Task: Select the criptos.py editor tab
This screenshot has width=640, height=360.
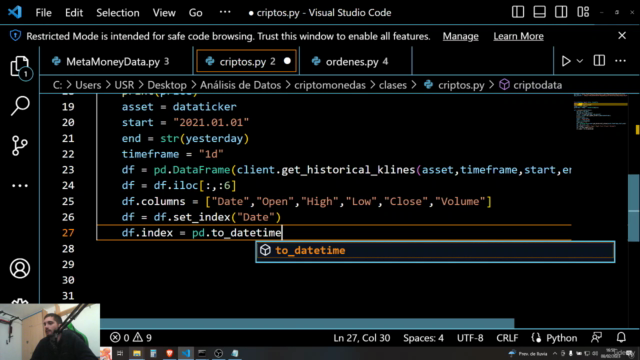Action: tap(247, 62)
